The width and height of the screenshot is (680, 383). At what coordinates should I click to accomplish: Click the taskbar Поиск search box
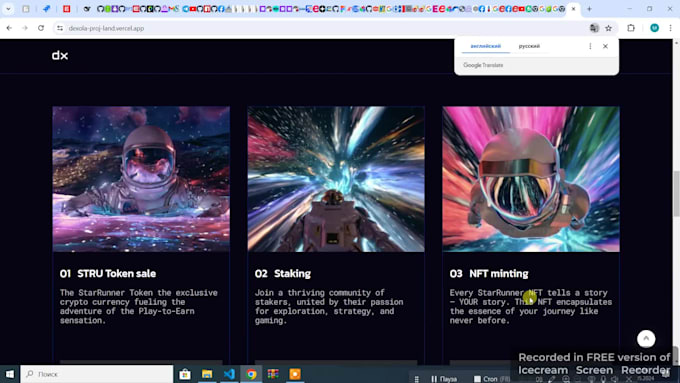[x=97, y=374]
